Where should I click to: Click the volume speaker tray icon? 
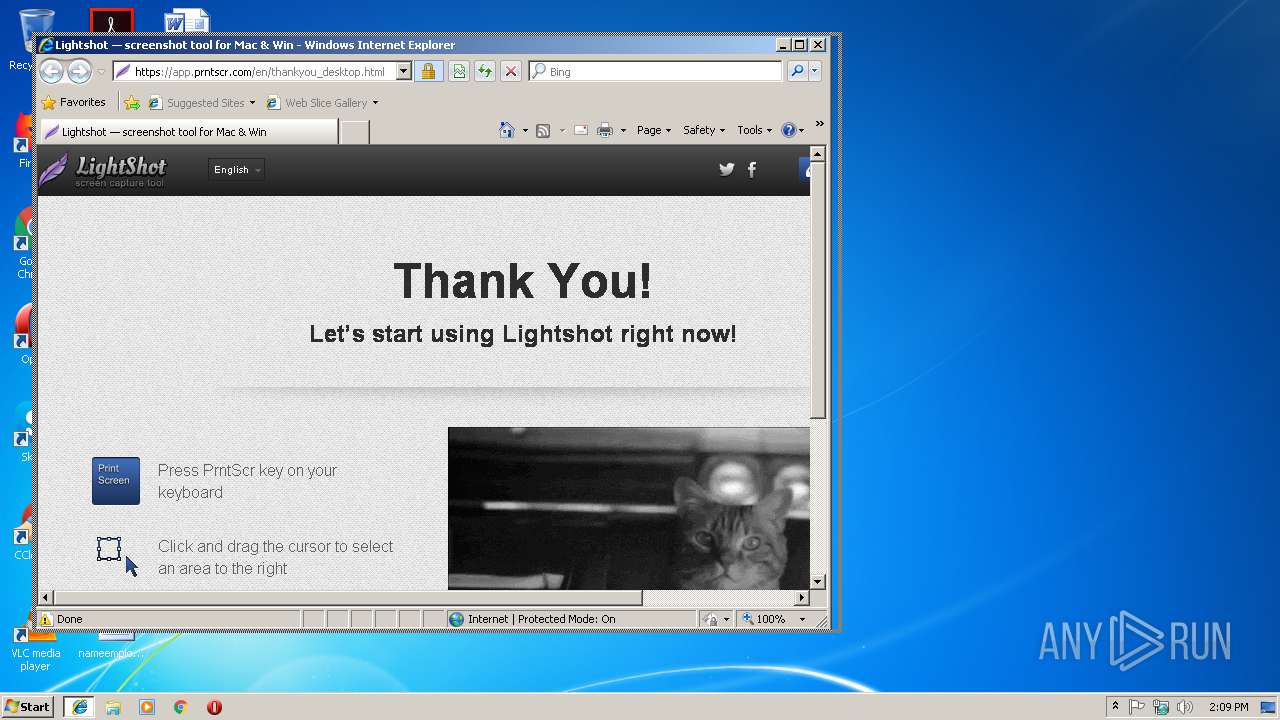point(1185,707)
